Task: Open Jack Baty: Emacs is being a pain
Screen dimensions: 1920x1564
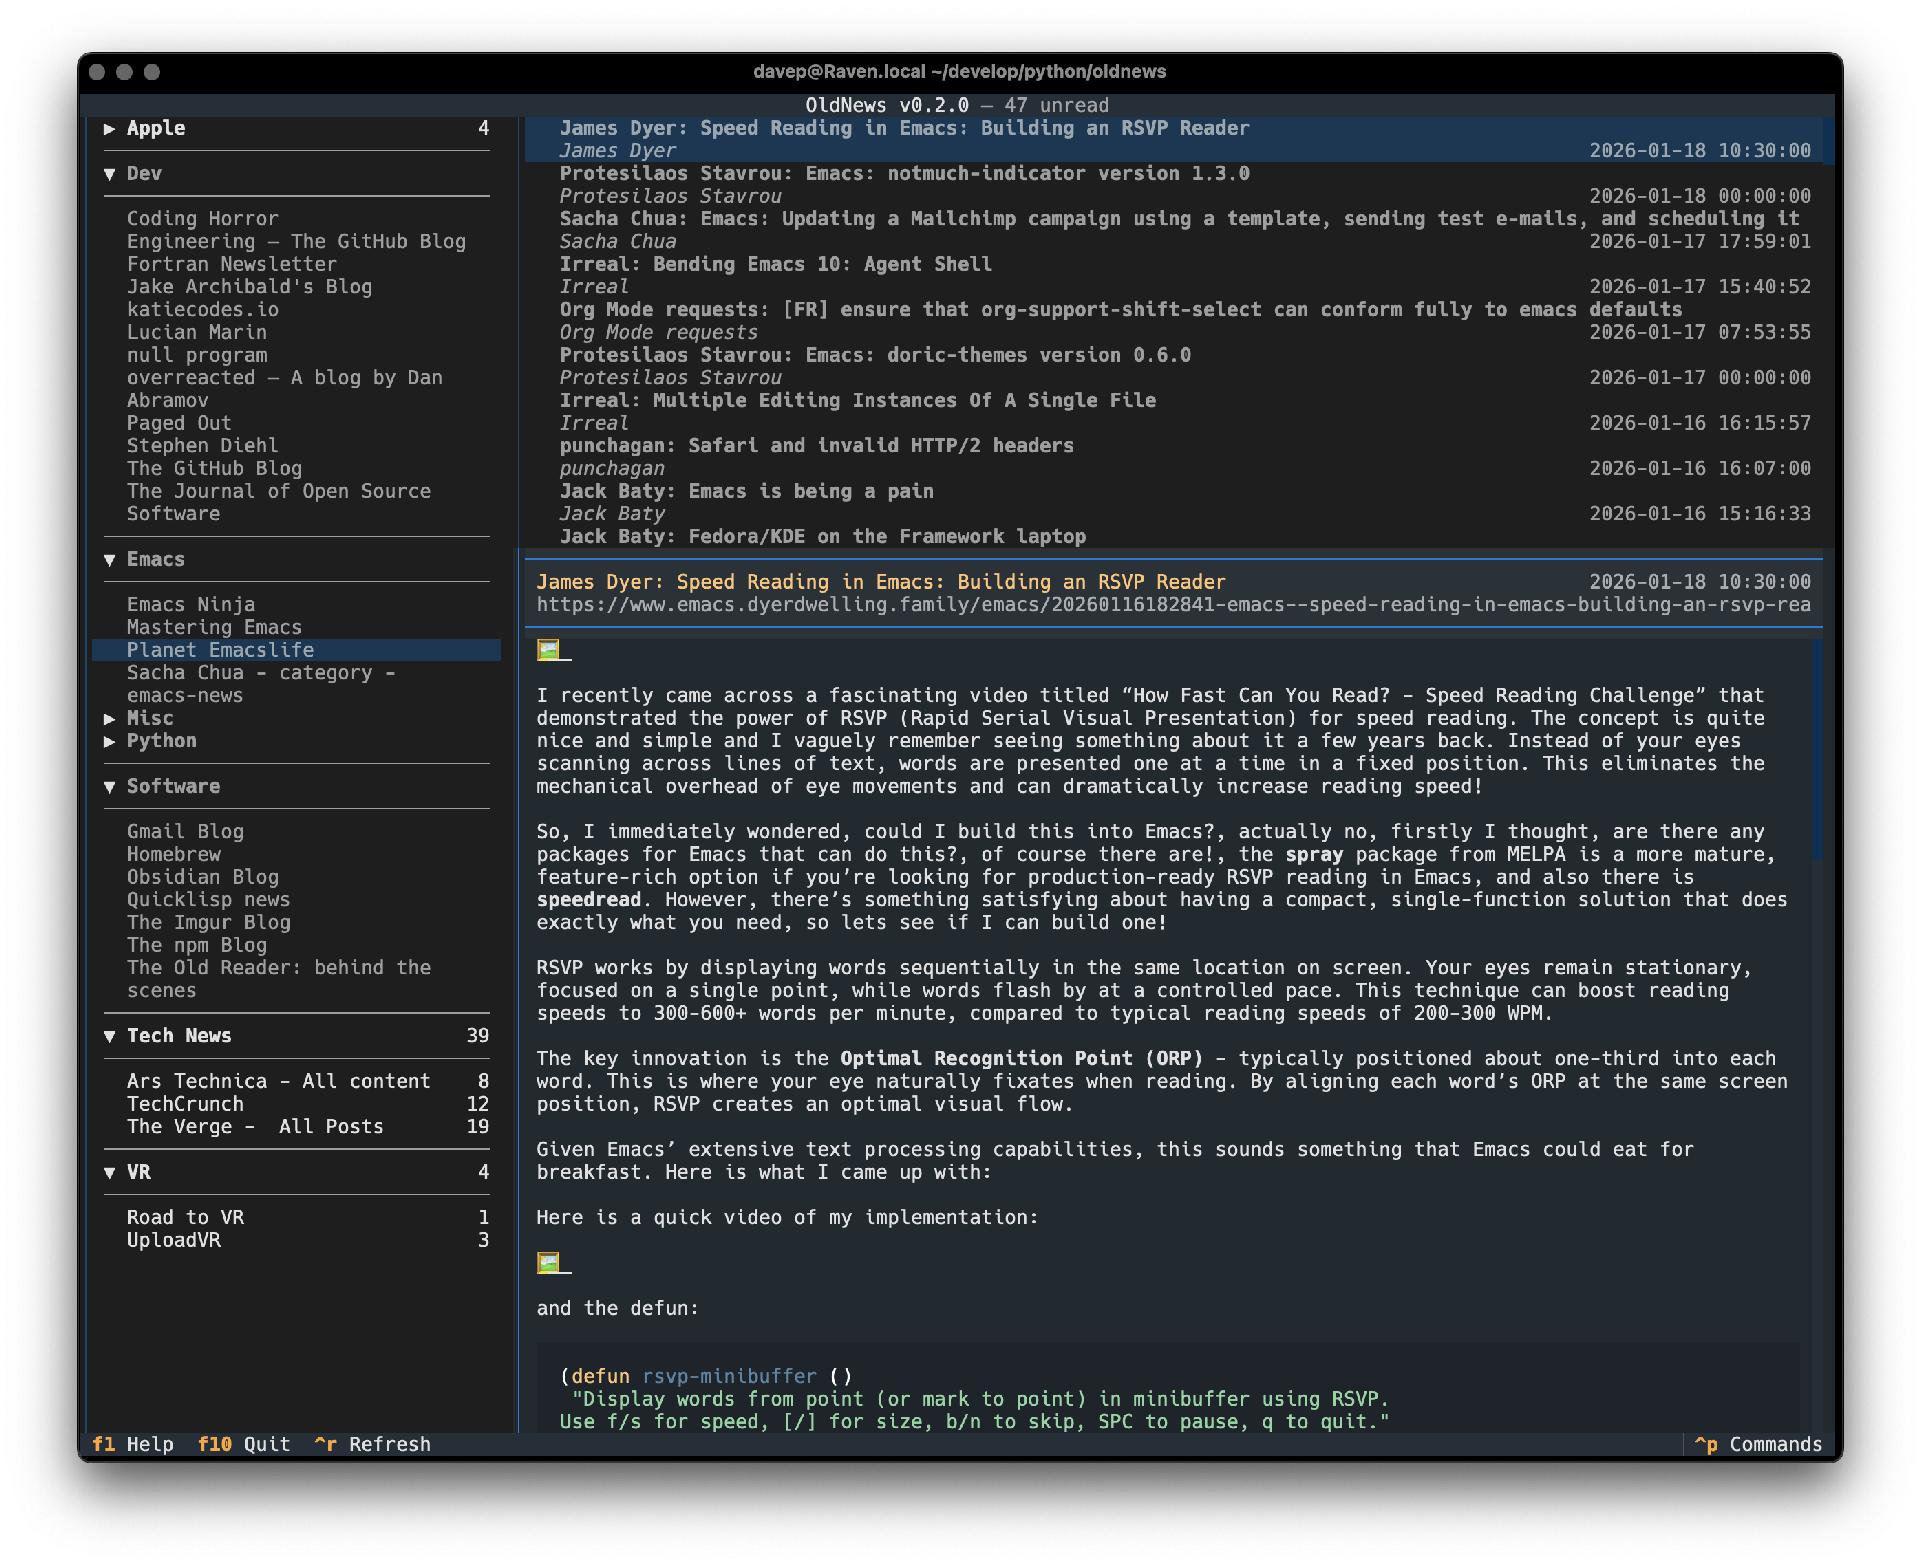Action: click(746, 491)
